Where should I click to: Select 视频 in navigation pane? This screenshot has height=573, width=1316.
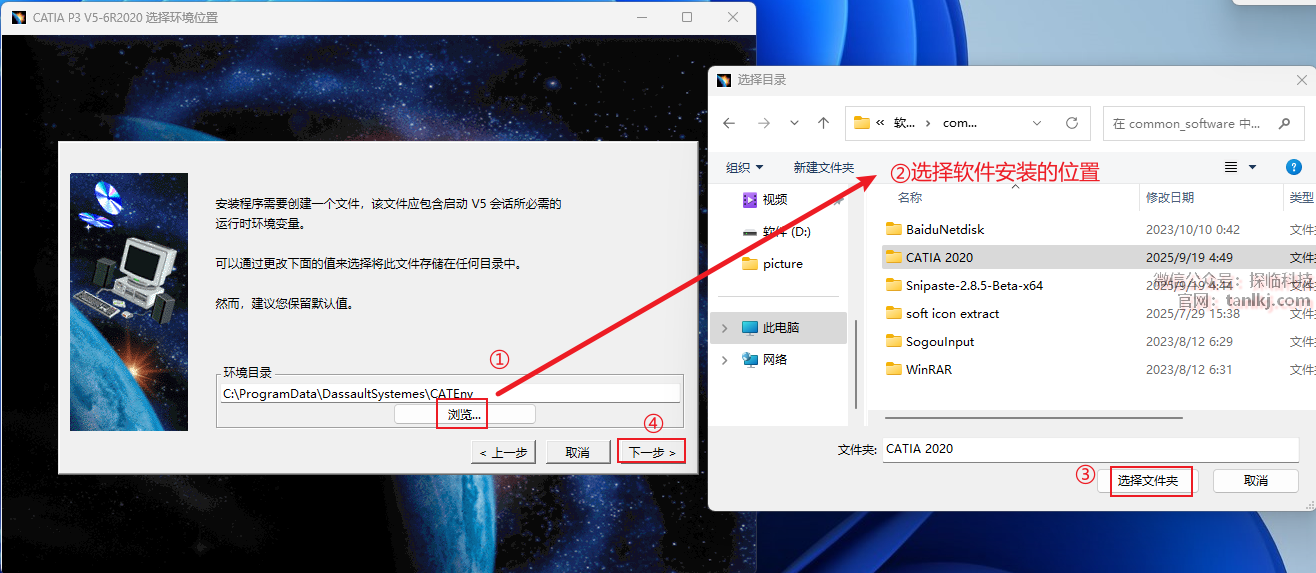(775, 199)
